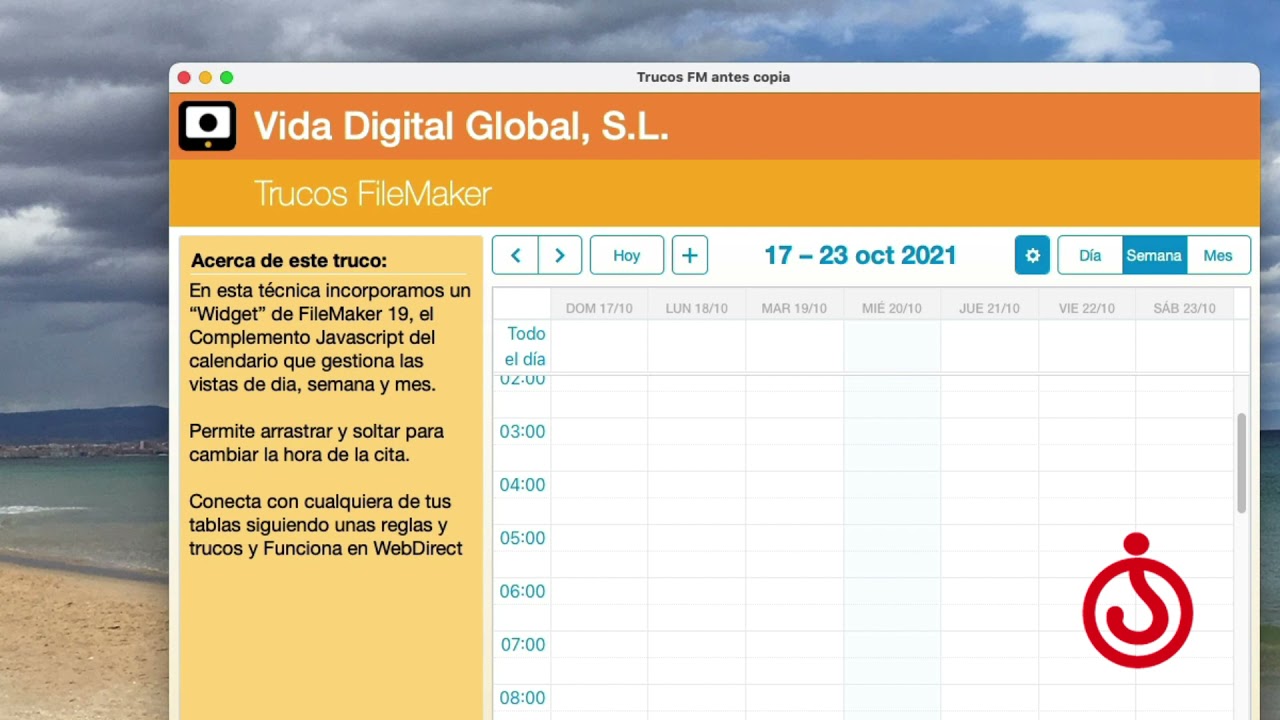Zoom window with green button
Viewport: 1280px width, 720px height.
coord(227,77)
